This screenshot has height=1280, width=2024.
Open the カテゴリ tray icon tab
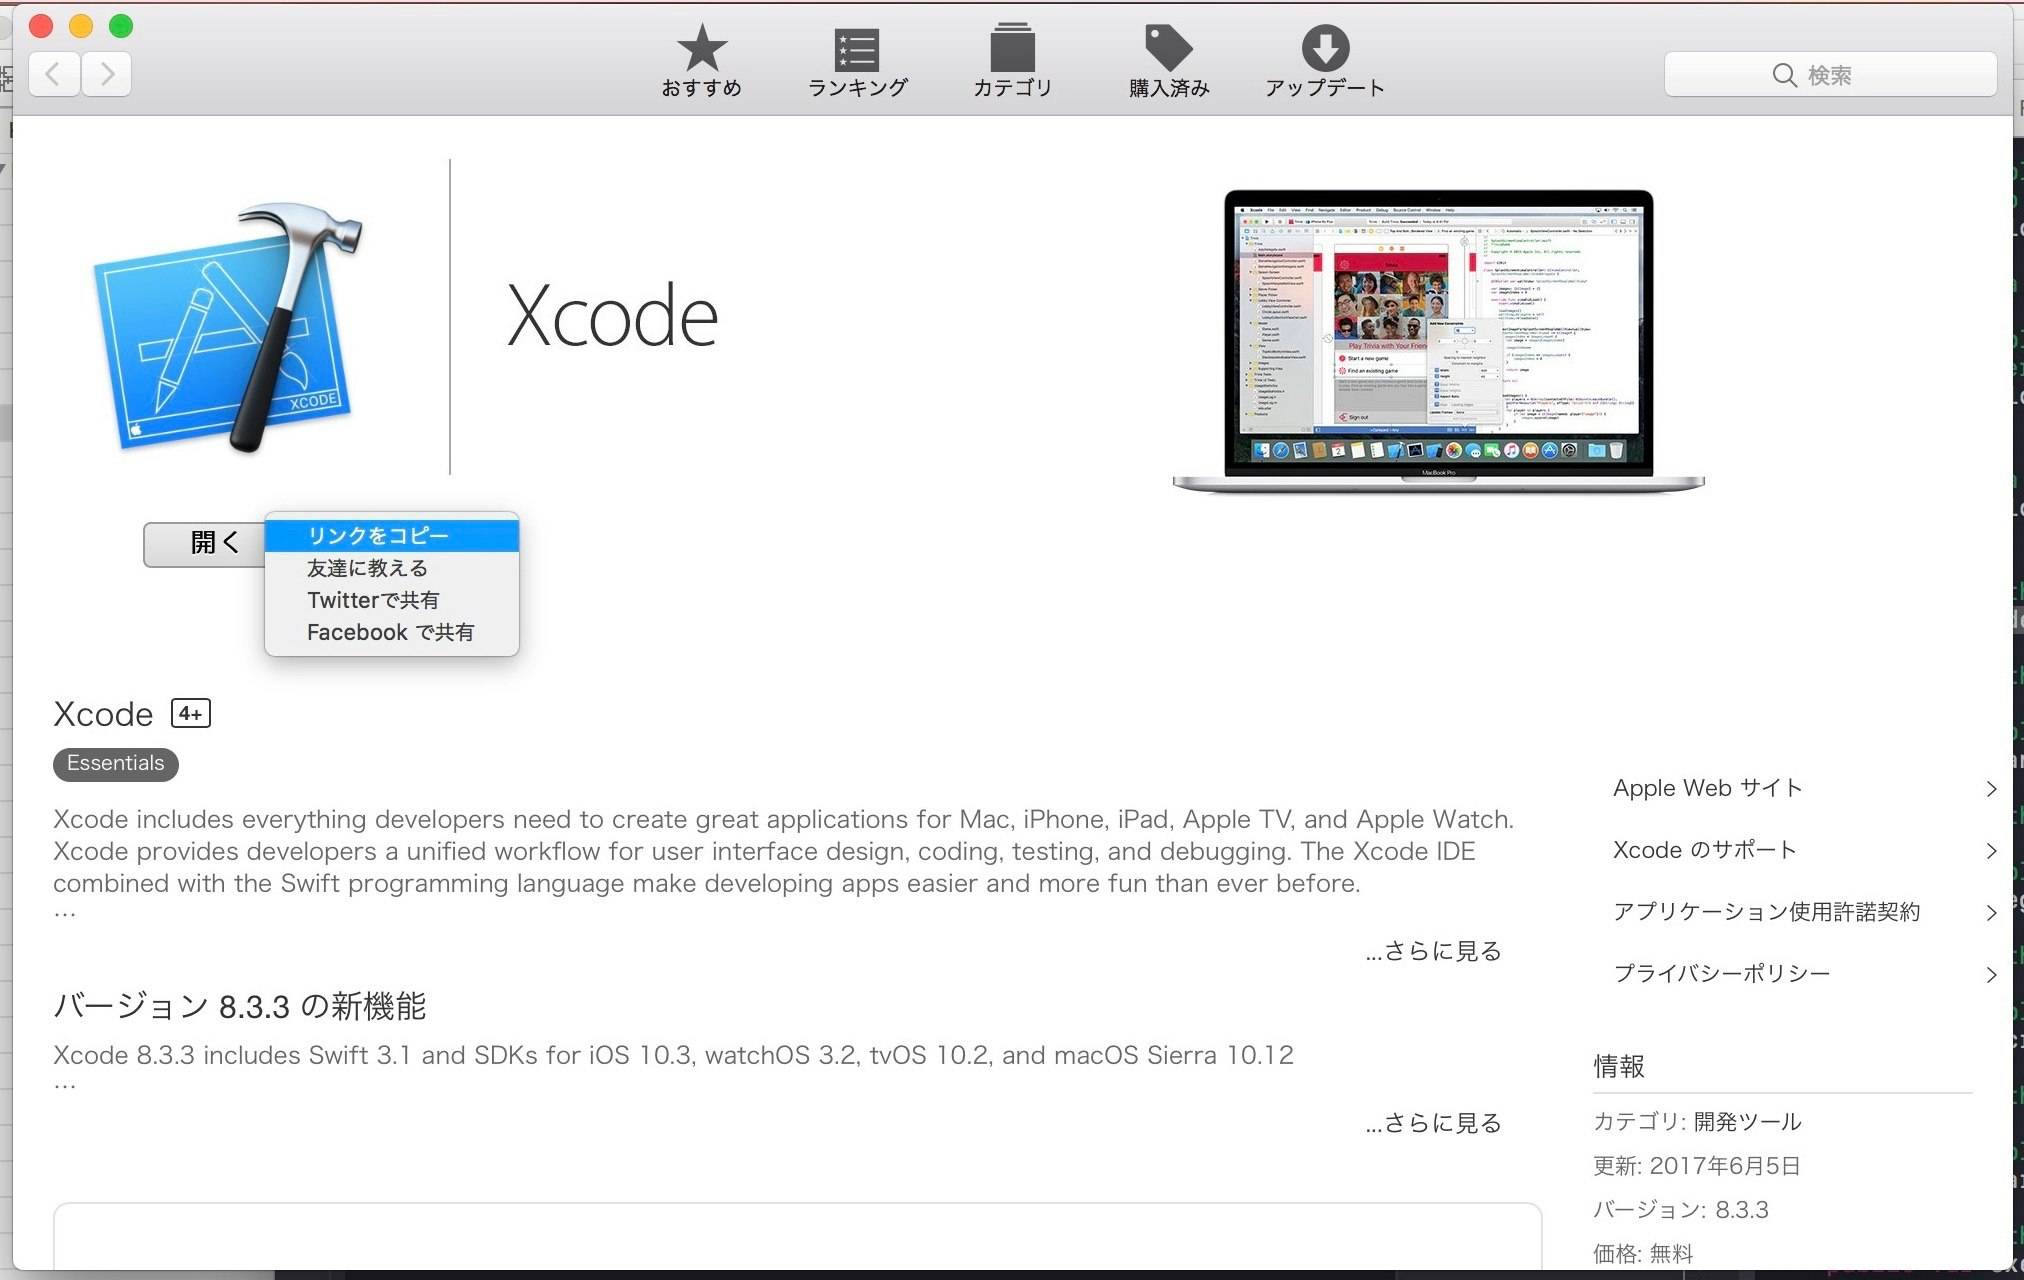tap(1012, 61)
